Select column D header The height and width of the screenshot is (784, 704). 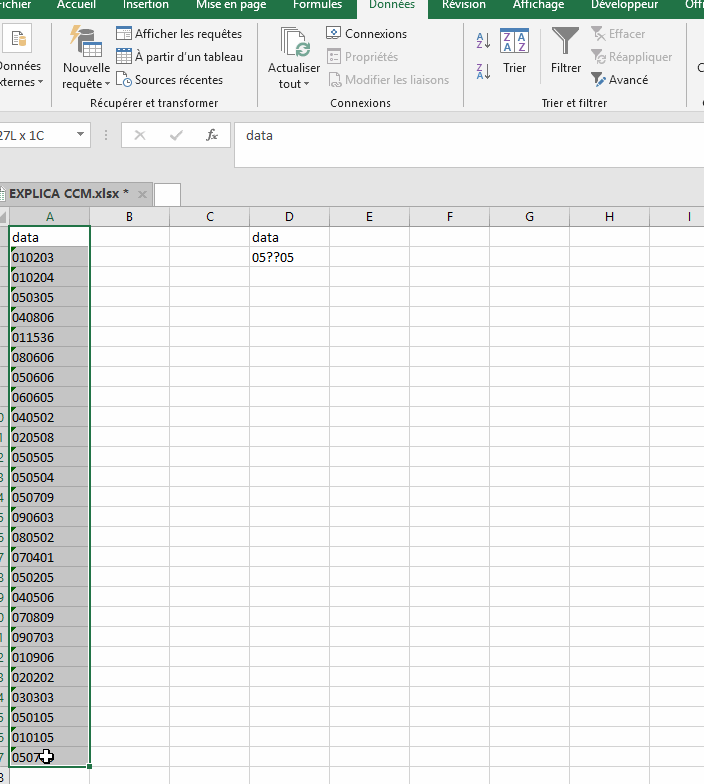click(x=290, y=216)
